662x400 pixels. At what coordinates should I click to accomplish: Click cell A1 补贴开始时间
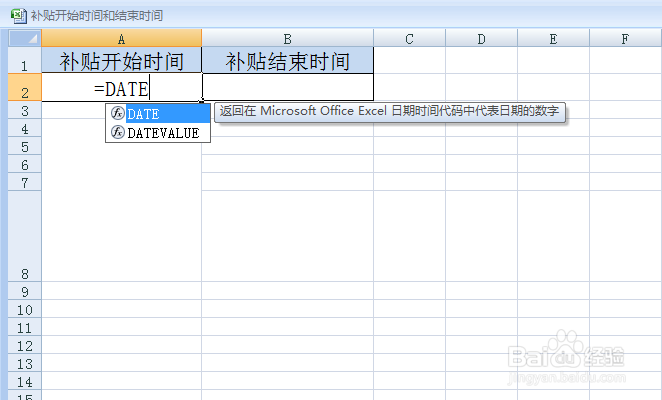click(122, 60)
